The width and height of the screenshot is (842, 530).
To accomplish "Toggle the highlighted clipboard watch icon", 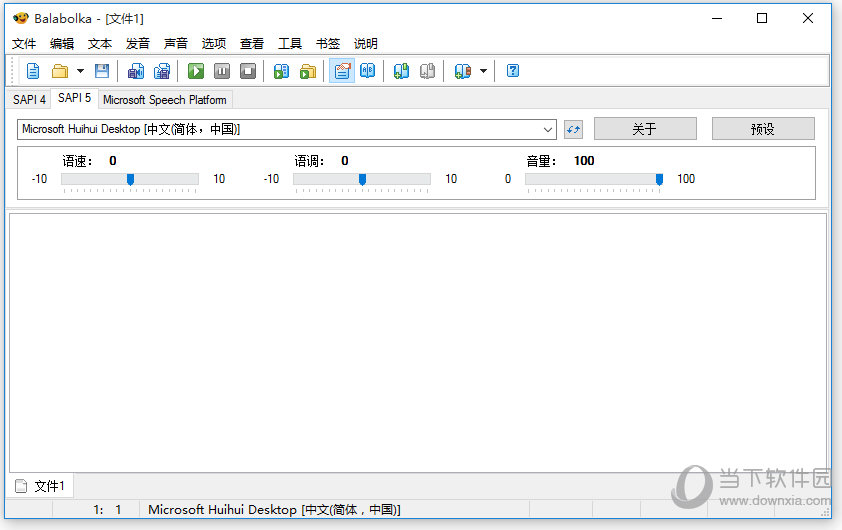I will 342,71.
